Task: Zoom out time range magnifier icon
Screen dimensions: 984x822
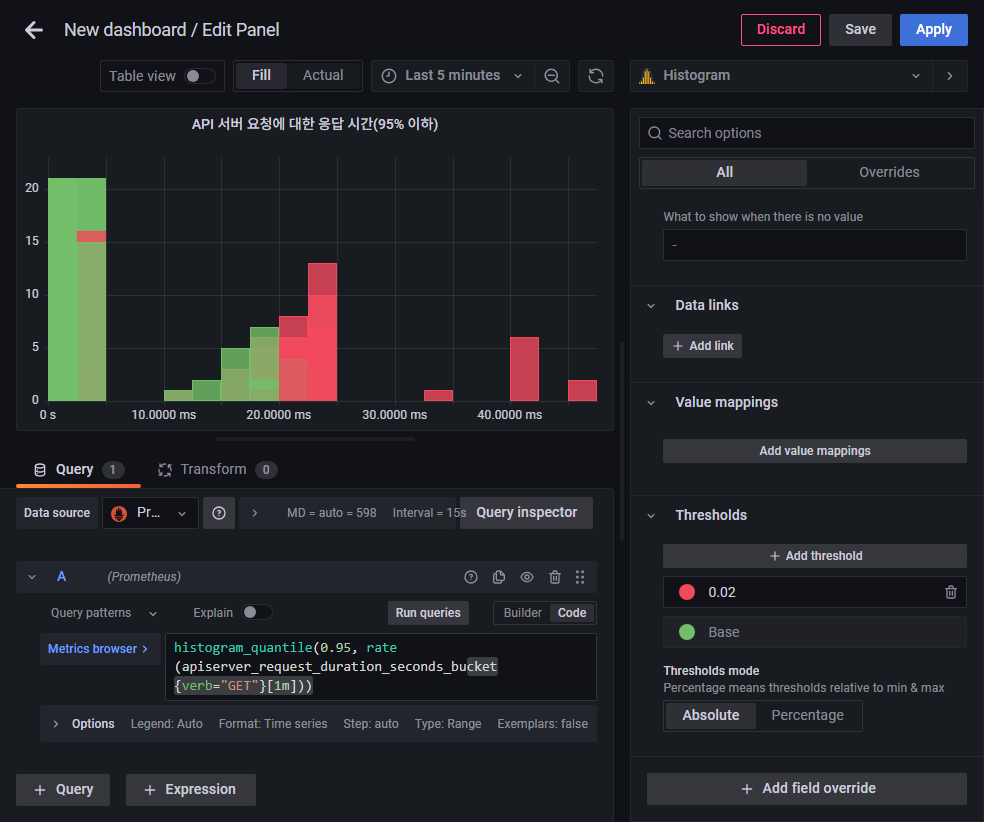Action: (x=552, y=76)
